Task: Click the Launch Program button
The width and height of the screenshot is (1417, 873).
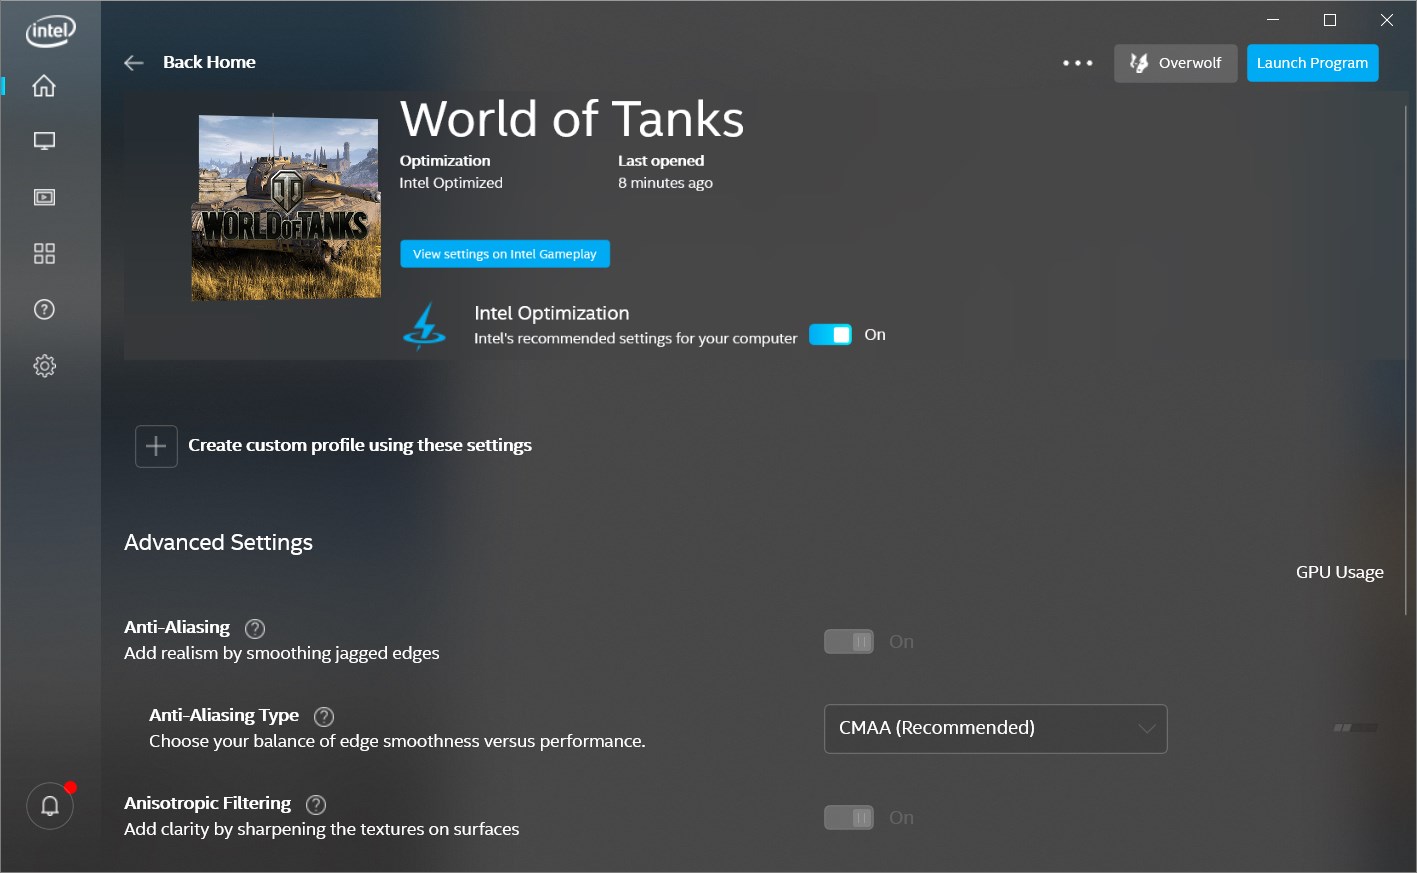Action: coord(1312,62)
